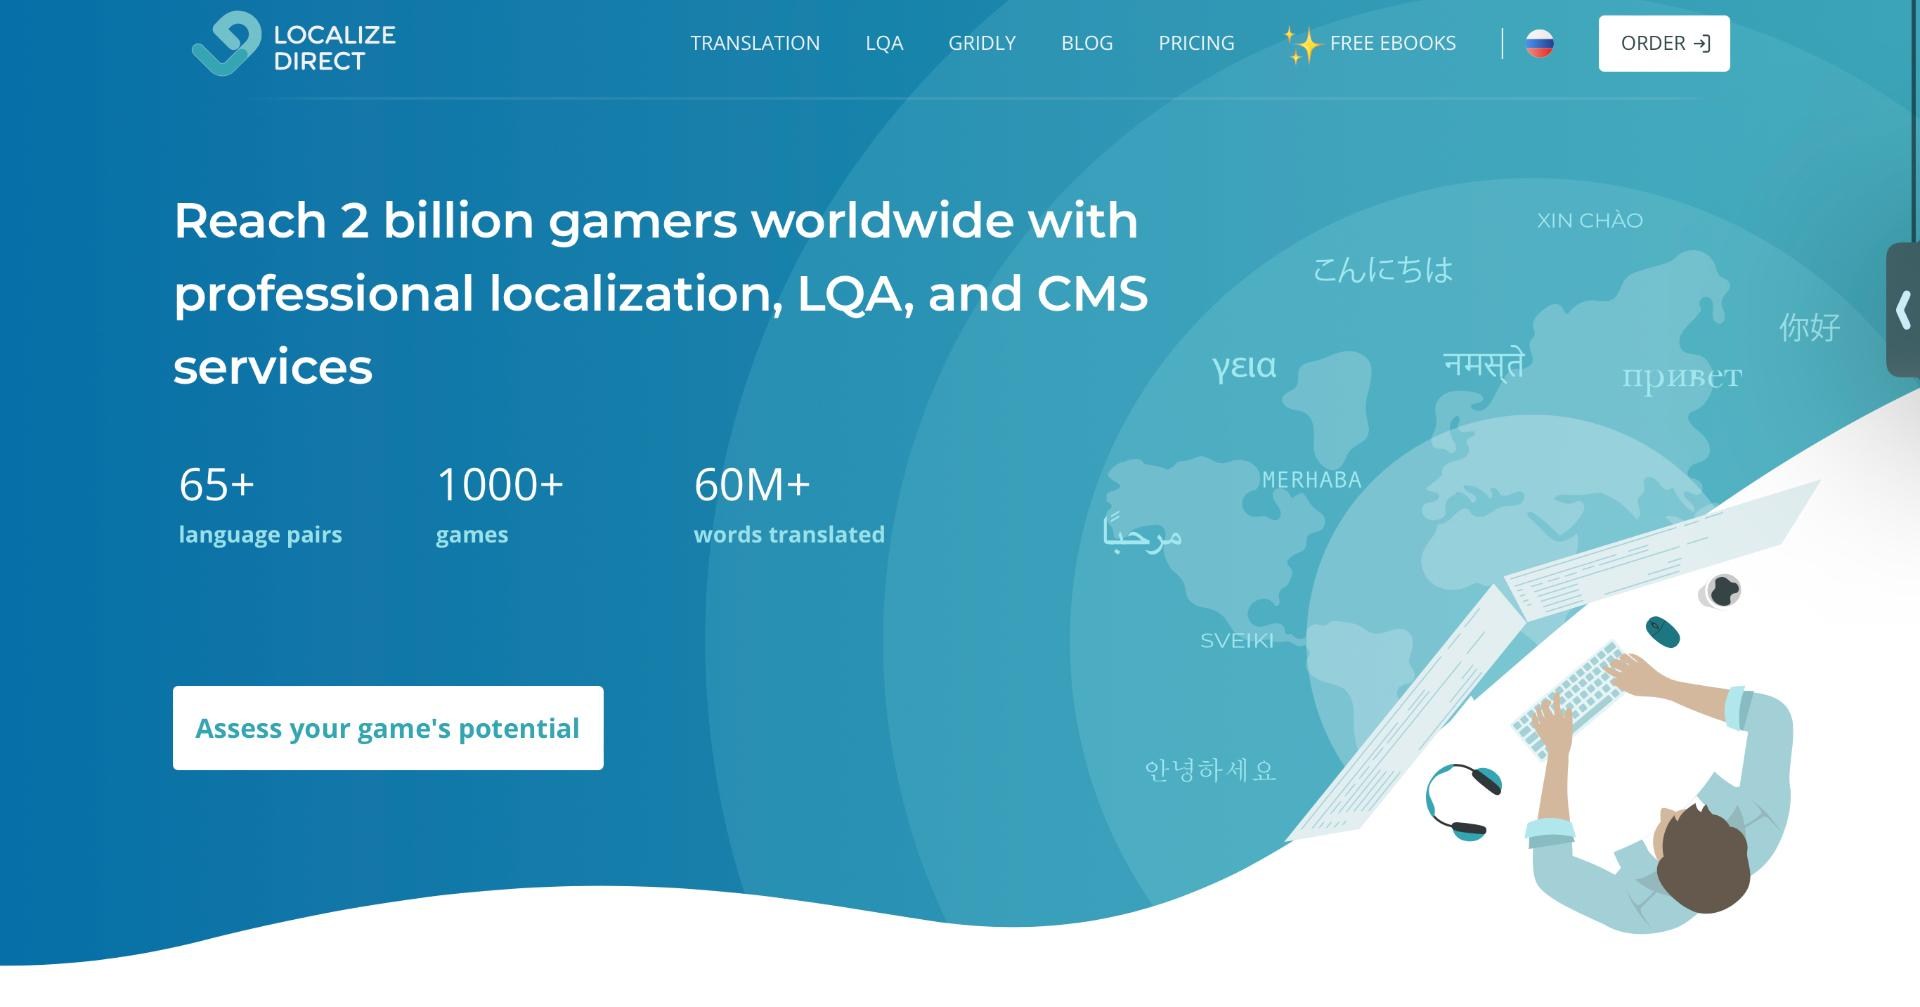Open the Free Ebooks link
The height and width of the screenshot is (1007, 1920).
point(1370,44)
